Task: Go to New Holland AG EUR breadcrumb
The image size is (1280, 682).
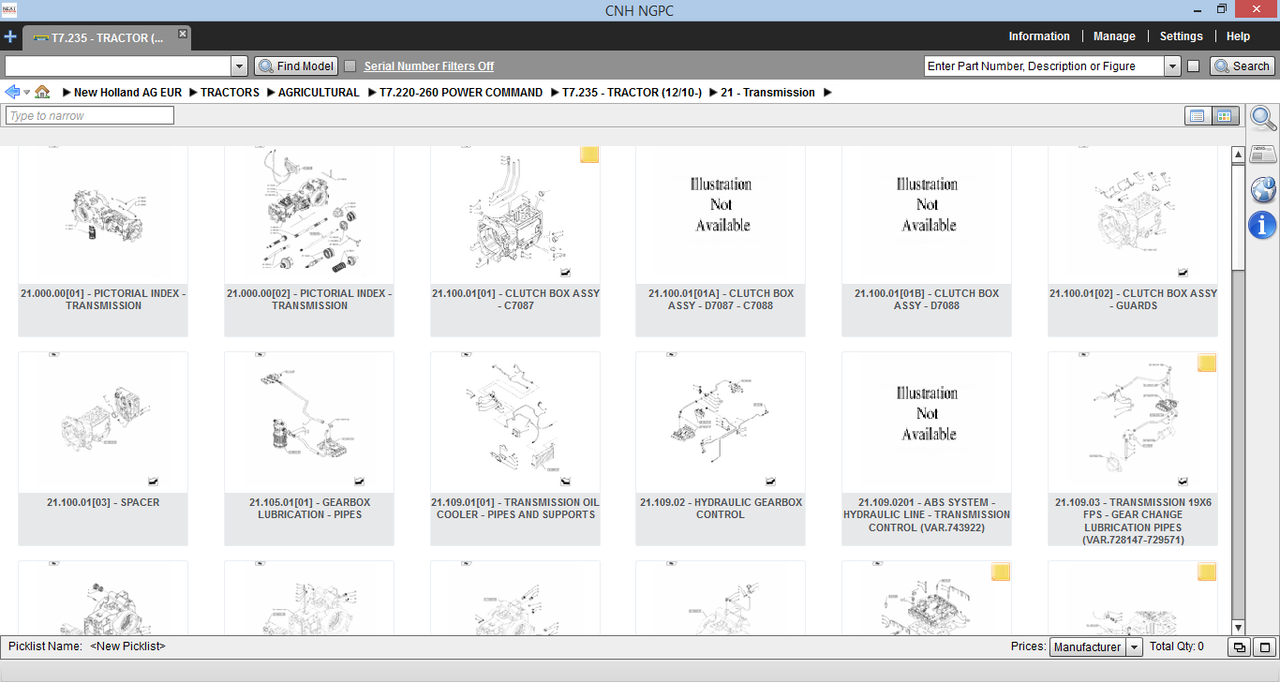Action: (x=128, y=92)
